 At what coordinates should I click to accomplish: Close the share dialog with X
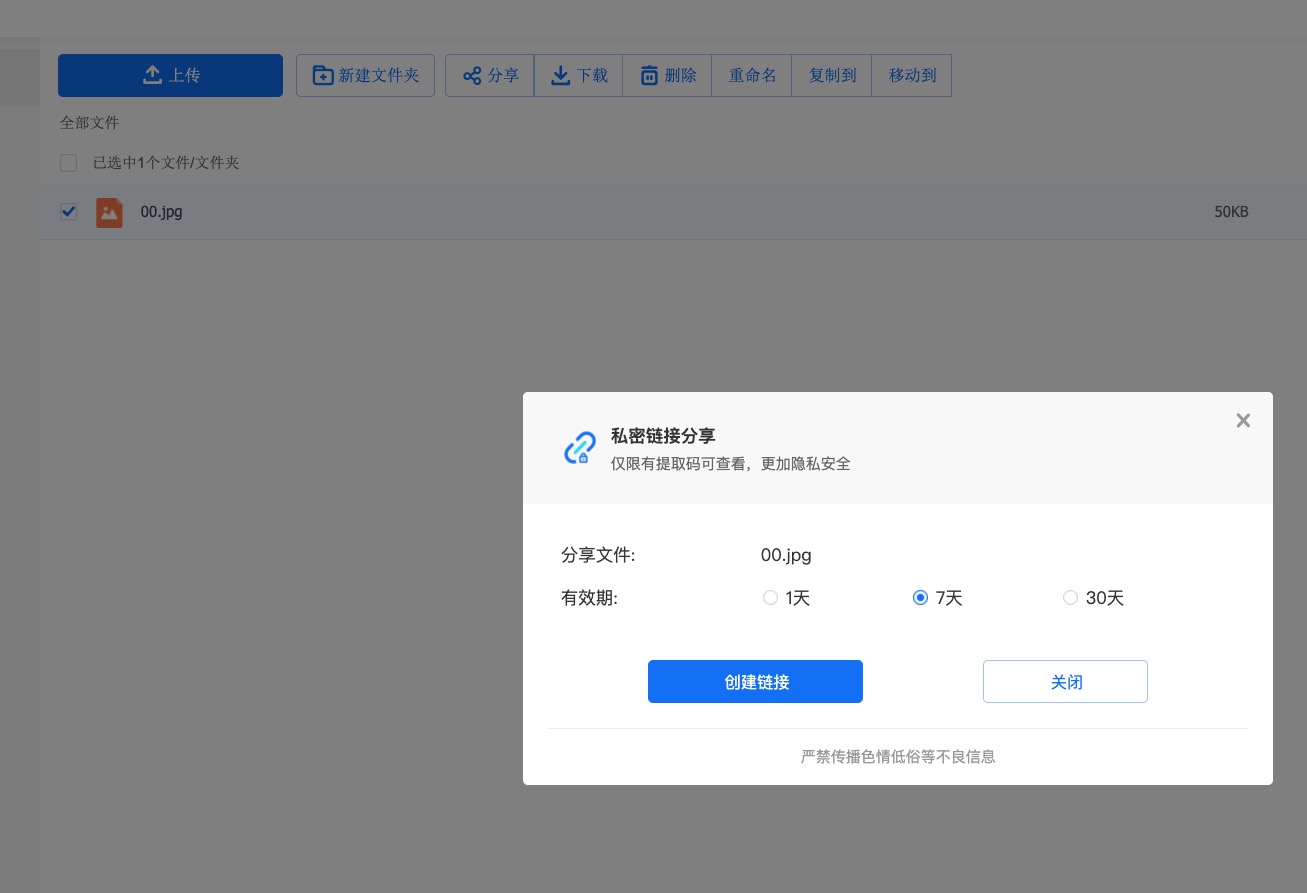1243,421
